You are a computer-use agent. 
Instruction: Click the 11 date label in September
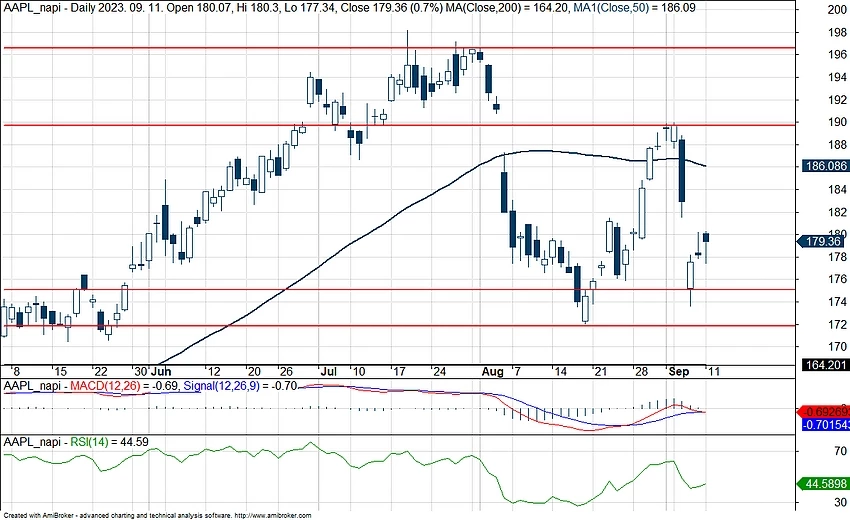(714, 371)
